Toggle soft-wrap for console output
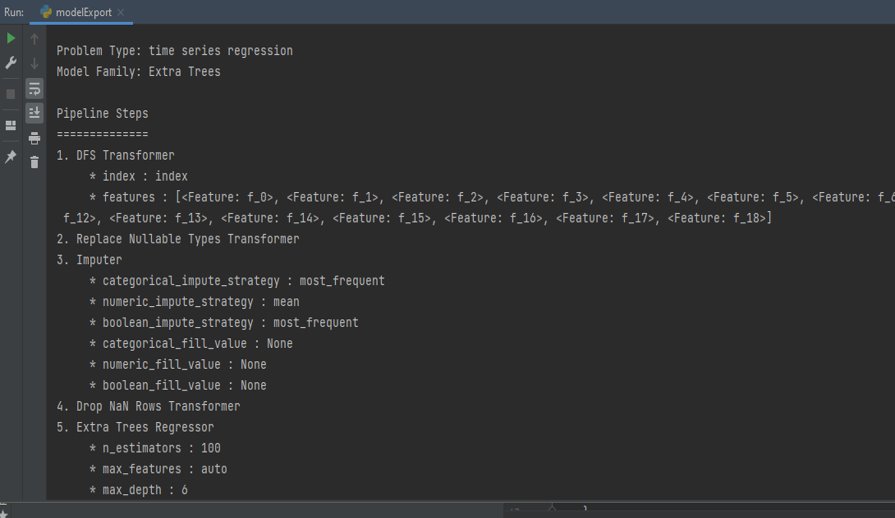Screen dimensions: 895x518 click(34, 88)
